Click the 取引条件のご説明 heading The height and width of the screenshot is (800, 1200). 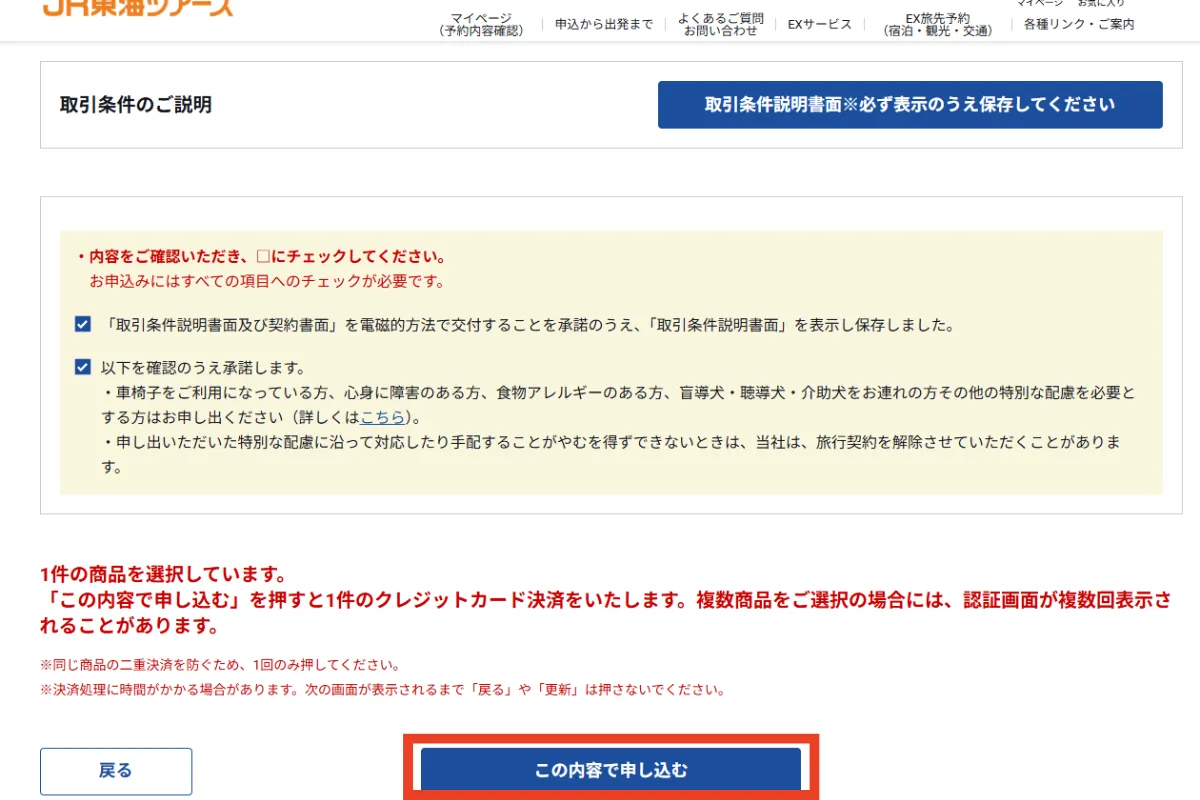136,105
